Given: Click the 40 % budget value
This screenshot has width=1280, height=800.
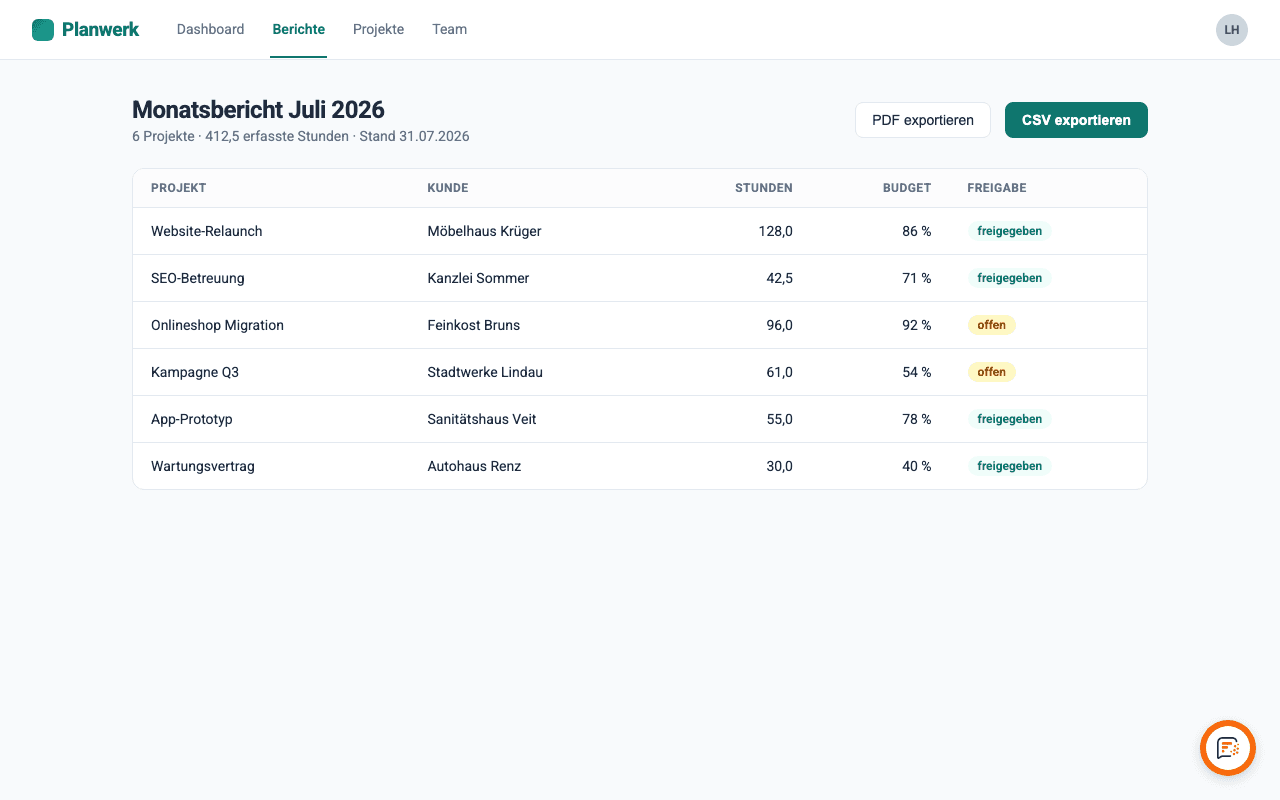Looking at the screenshot, I should pyautogui.click(x=916, y=466).
